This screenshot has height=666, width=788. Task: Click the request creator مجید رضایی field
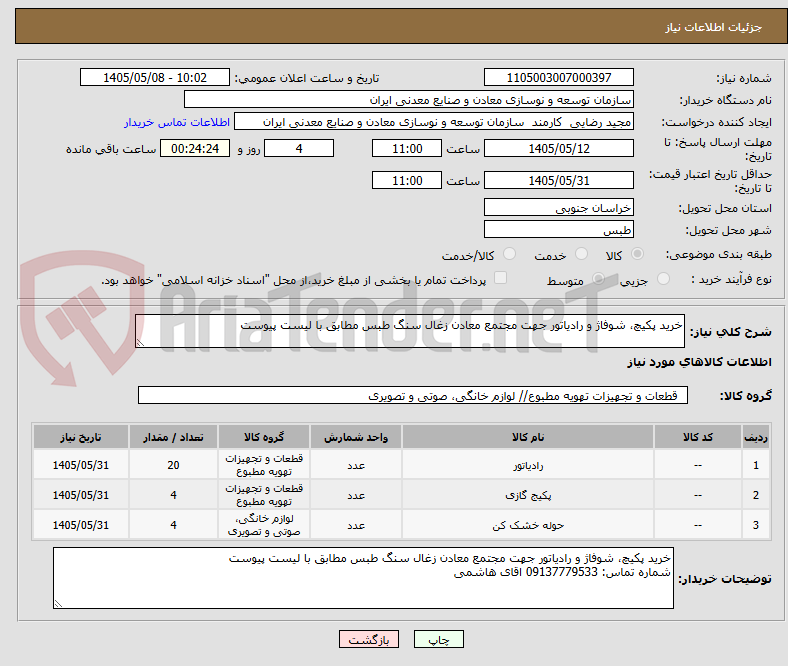(x=434, y=122)
